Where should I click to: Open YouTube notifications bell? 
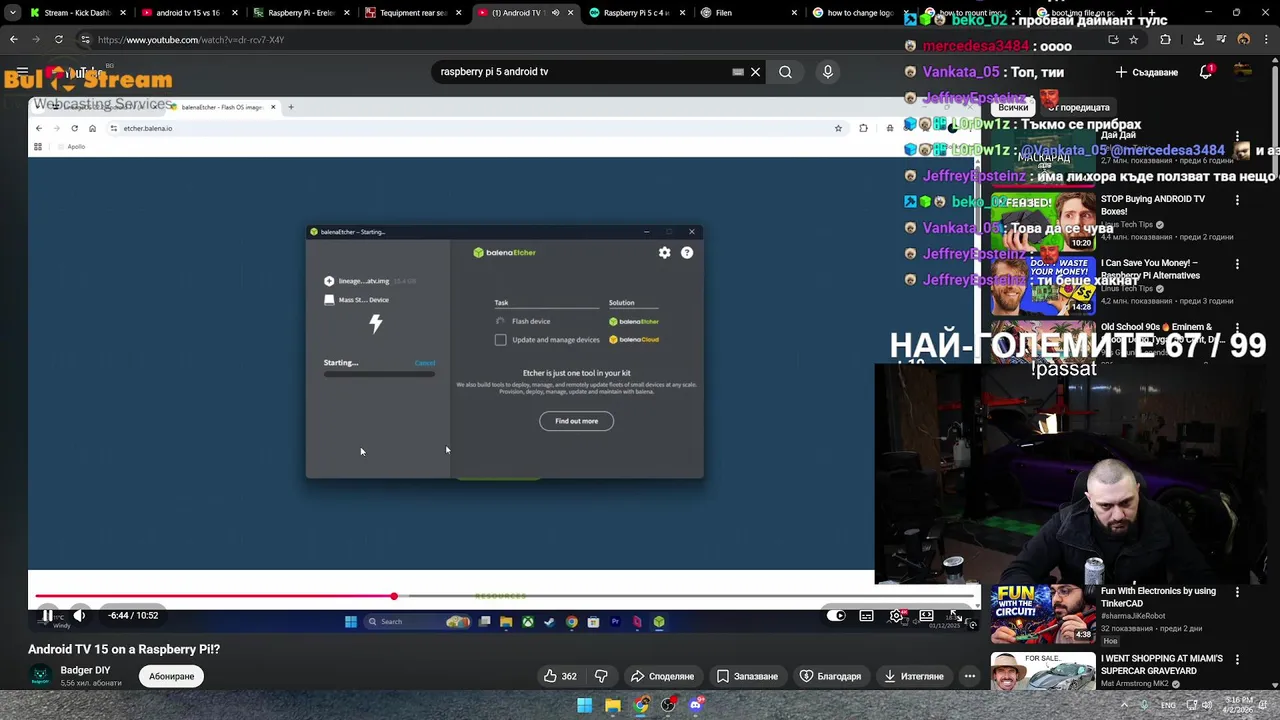pos(1206,72)
